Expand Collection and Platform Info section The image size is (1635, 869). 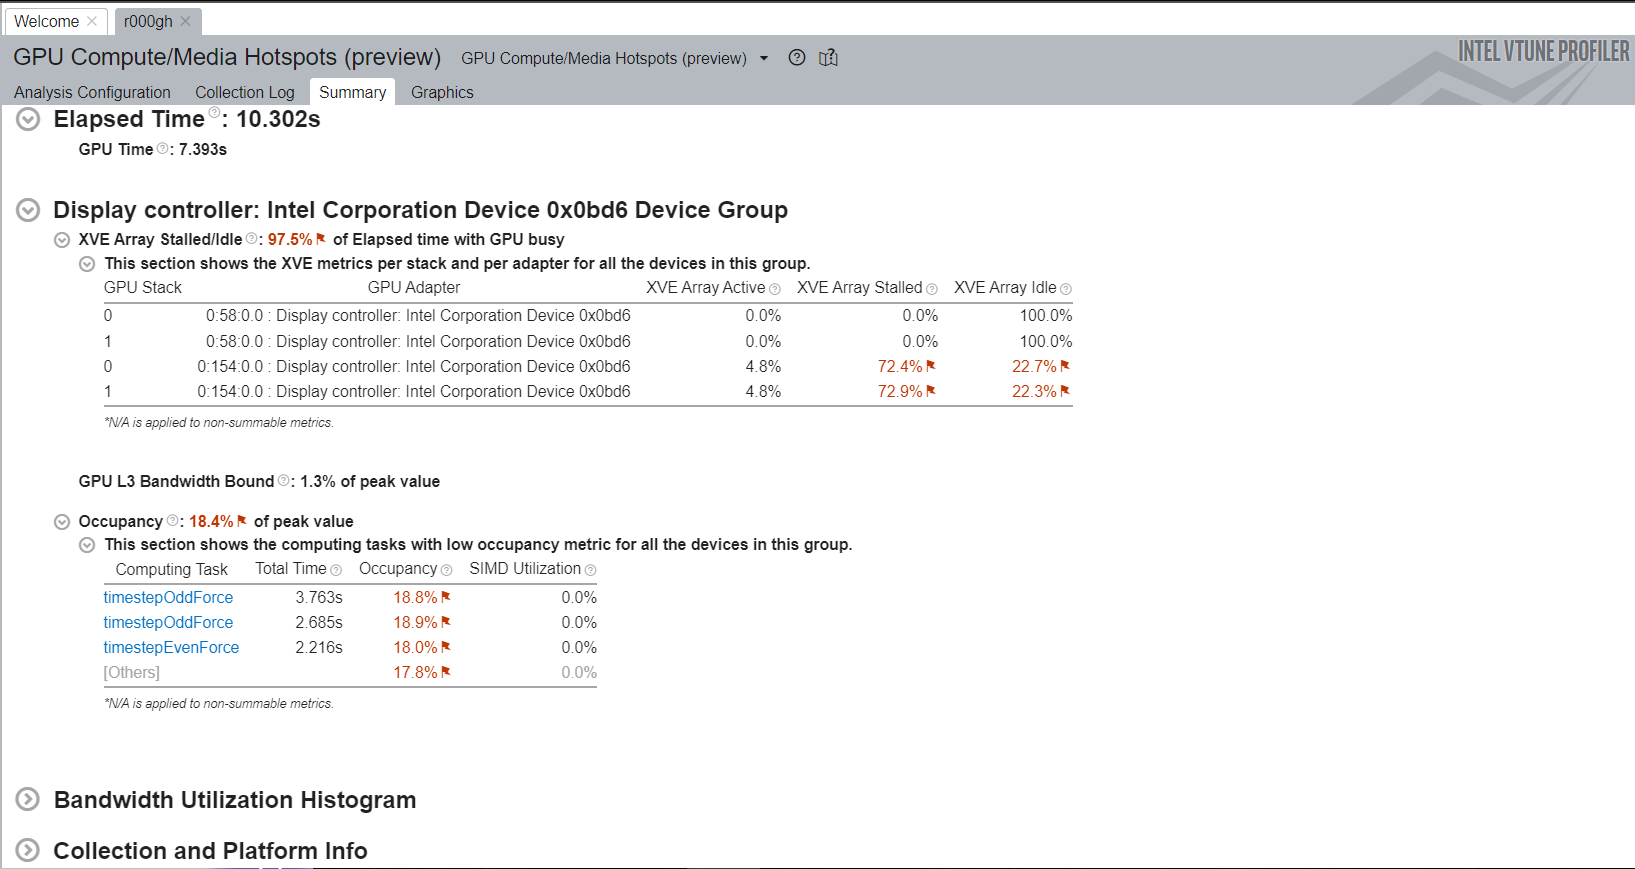28,851
